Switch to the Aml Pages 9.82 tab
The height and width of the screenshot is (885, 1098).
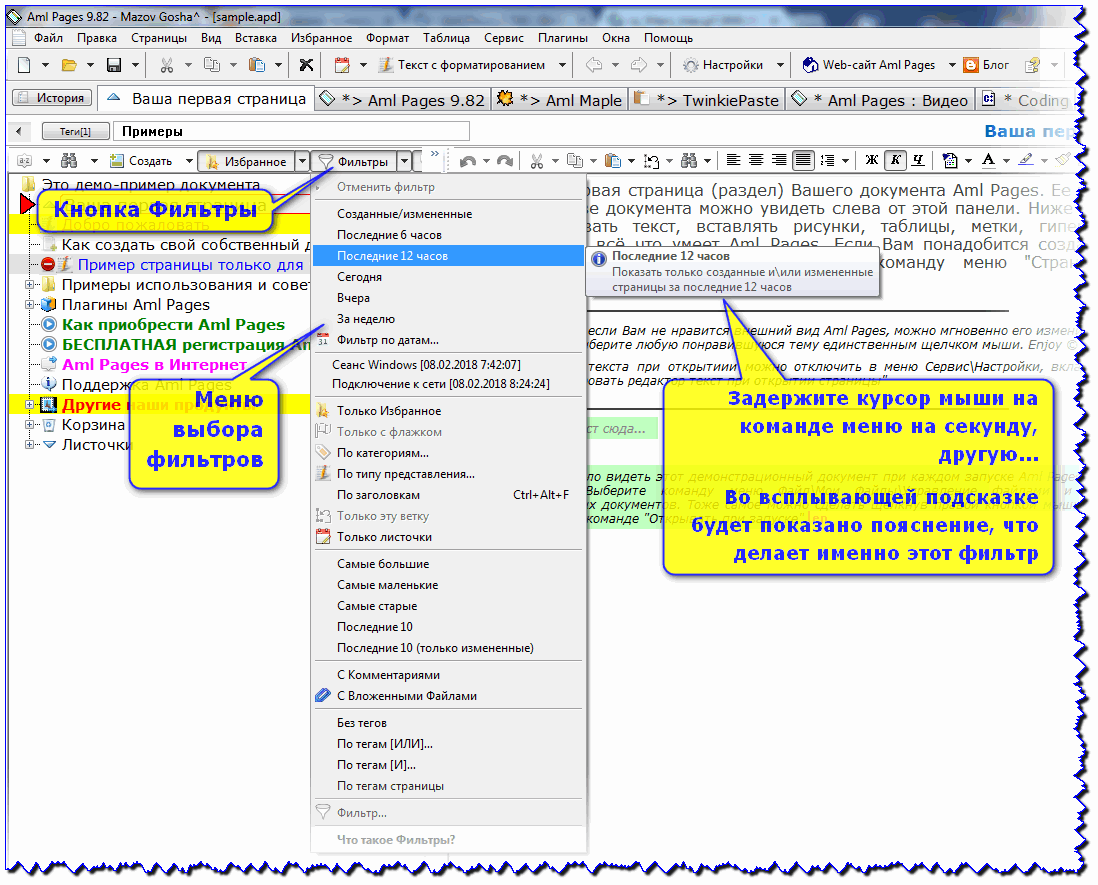tap(402, 100)
